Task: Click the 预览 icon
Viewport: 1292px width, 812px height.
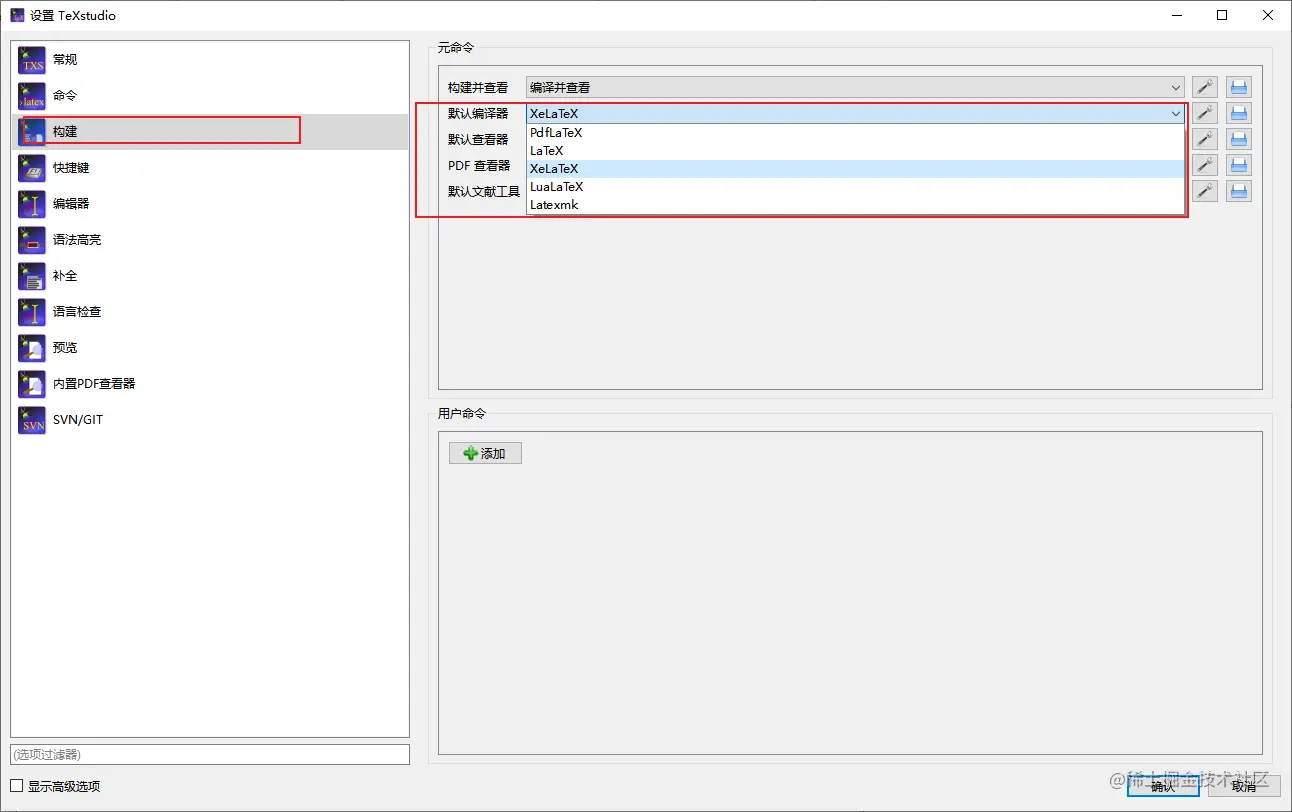Action: (x=32, y=348)
